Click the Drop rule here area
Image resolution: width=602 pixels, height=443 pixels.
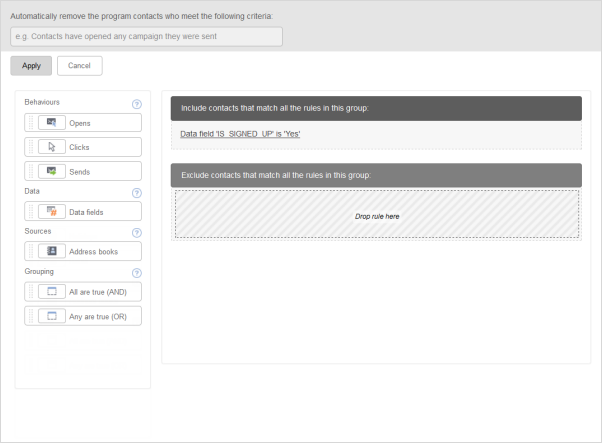click(377, 214)
